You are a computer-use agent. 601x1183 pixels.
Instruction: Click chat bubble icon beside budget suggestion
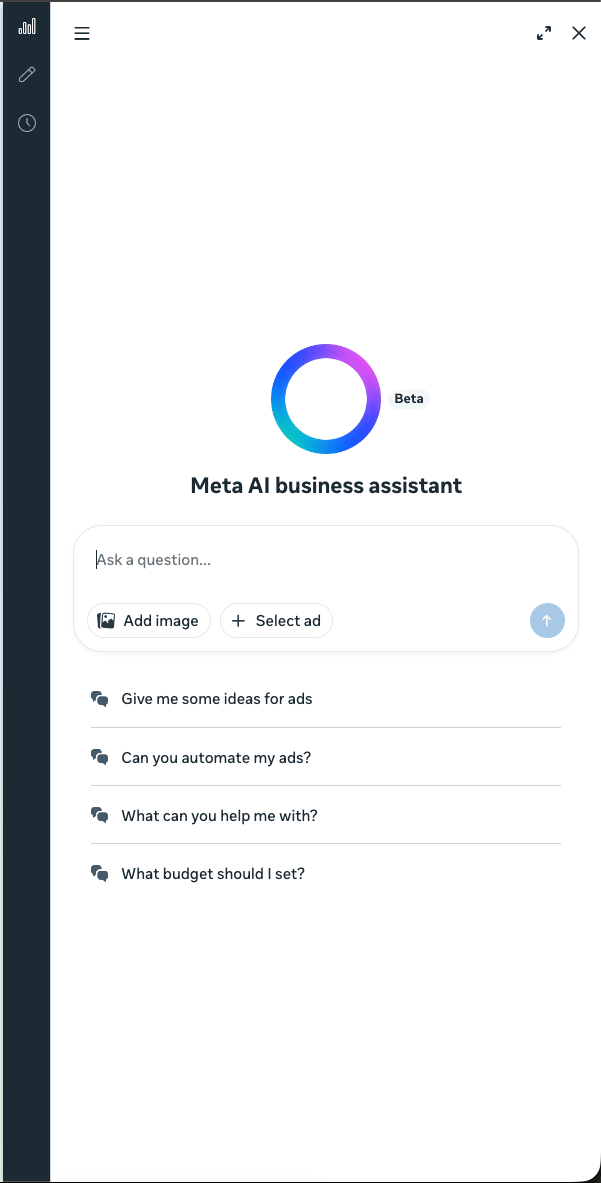(99, 873)
